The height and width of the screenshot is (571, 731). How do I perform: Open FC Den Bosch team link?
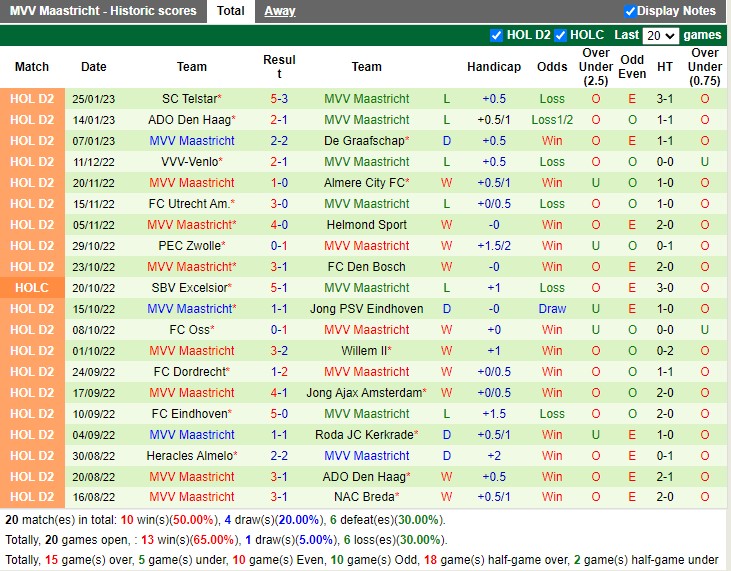(x=366, y=267)
